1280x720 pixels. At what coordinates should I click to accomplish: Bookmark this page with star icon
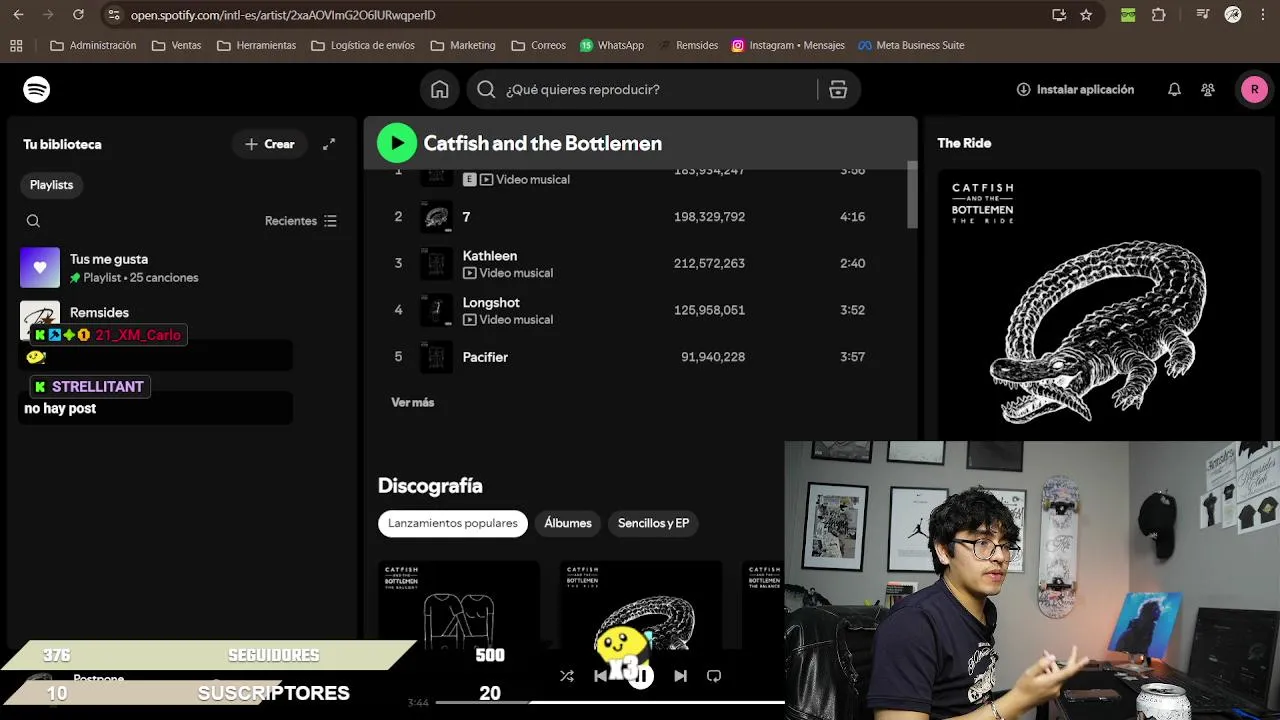tap(1086, 15)
